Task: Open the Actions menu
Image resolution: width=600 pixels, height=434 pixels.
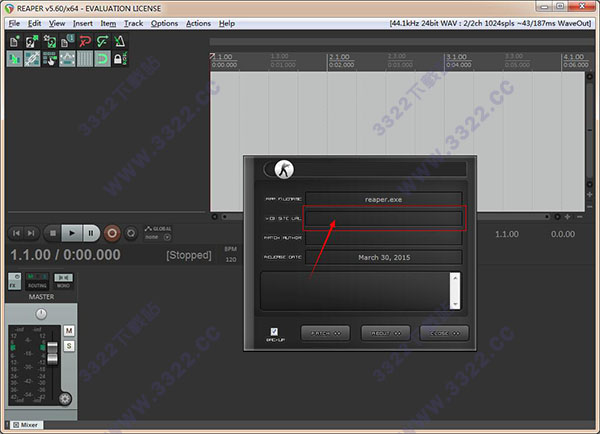Action: 198,23
